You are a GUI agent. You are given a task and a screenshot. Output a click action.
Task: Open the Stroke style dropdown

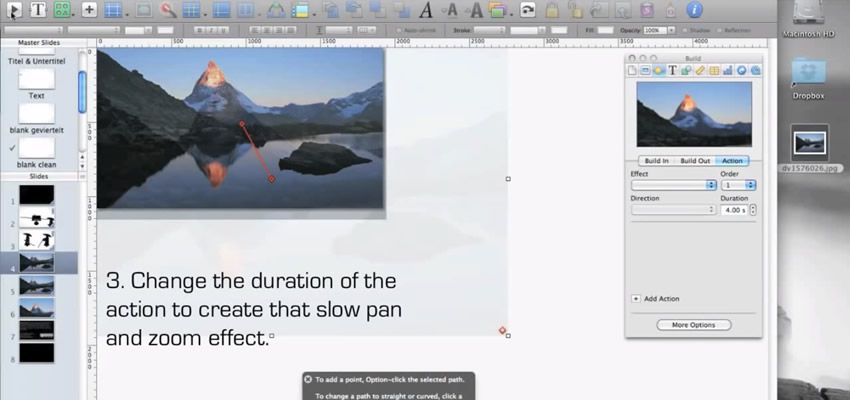[489, 30]
